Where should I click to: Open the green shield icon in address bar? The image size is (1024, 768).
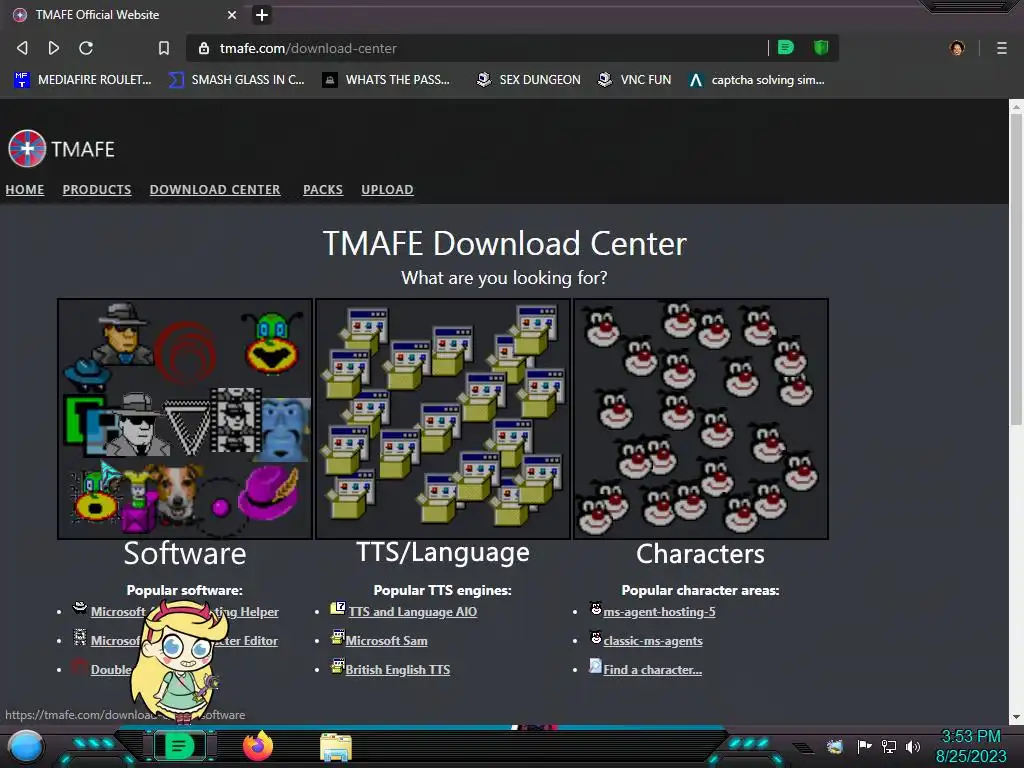point(821,47)
